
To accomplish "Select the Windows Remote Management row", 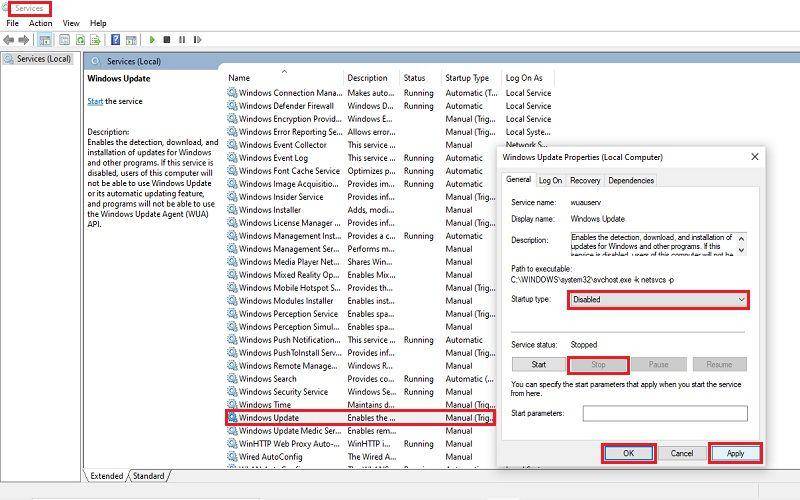I will point(360,365).
